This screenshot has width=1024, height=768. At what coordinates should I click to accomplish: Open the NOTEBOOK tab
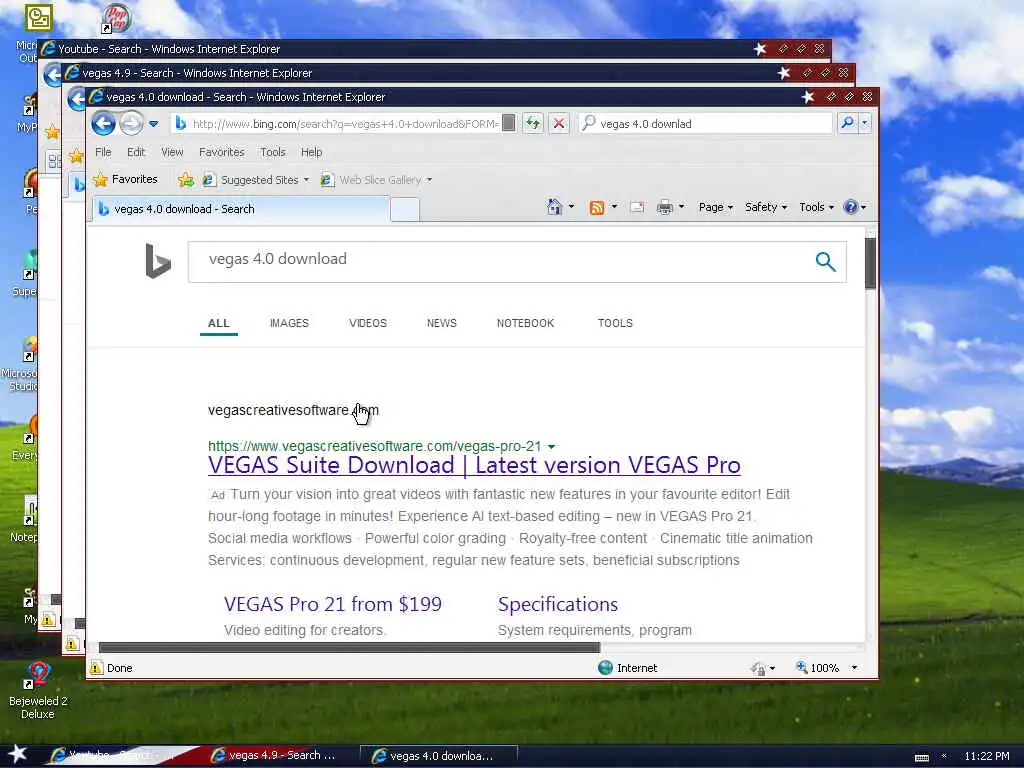525,323
